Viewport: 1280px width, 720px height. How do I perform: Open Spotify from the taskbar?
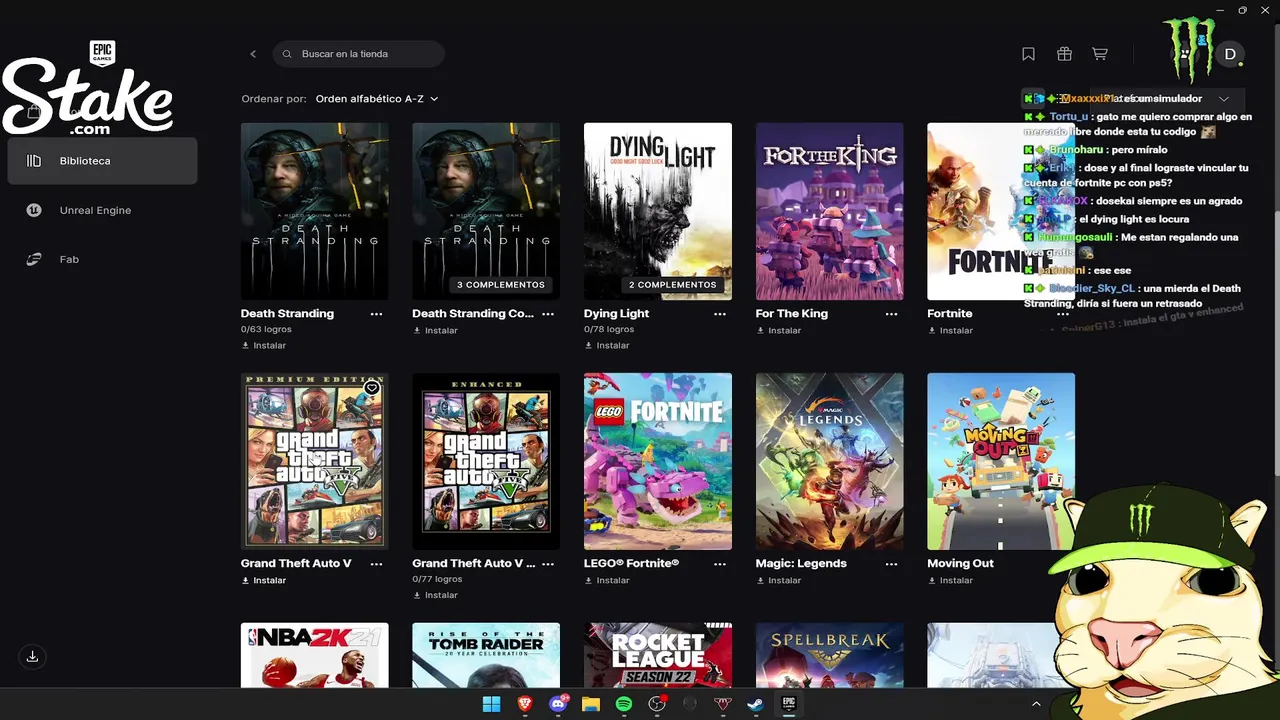[624, 704]
